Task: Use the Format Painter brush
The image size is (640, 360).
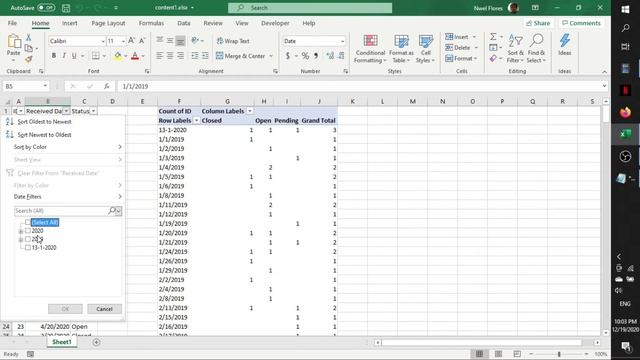Action: point(29,59)
